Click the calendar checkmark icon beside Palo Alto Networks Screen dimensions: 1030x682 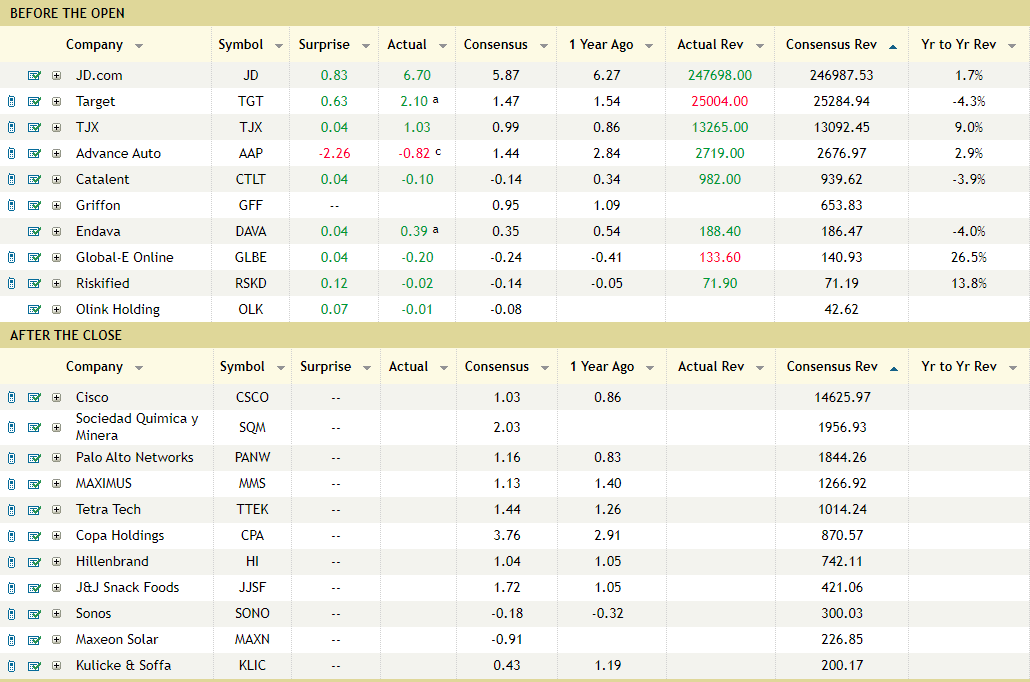click(34, 458)
